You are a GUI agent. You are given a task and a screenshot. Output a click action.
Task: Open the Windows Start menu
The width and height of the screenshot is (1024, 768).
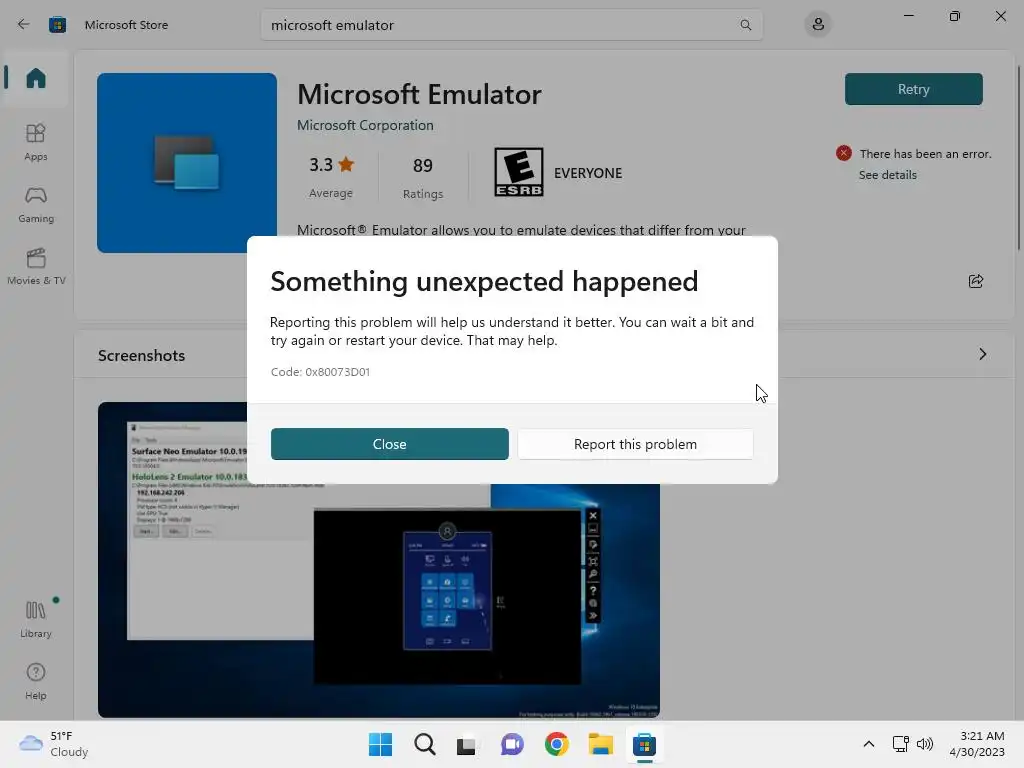tap(380, 744)
